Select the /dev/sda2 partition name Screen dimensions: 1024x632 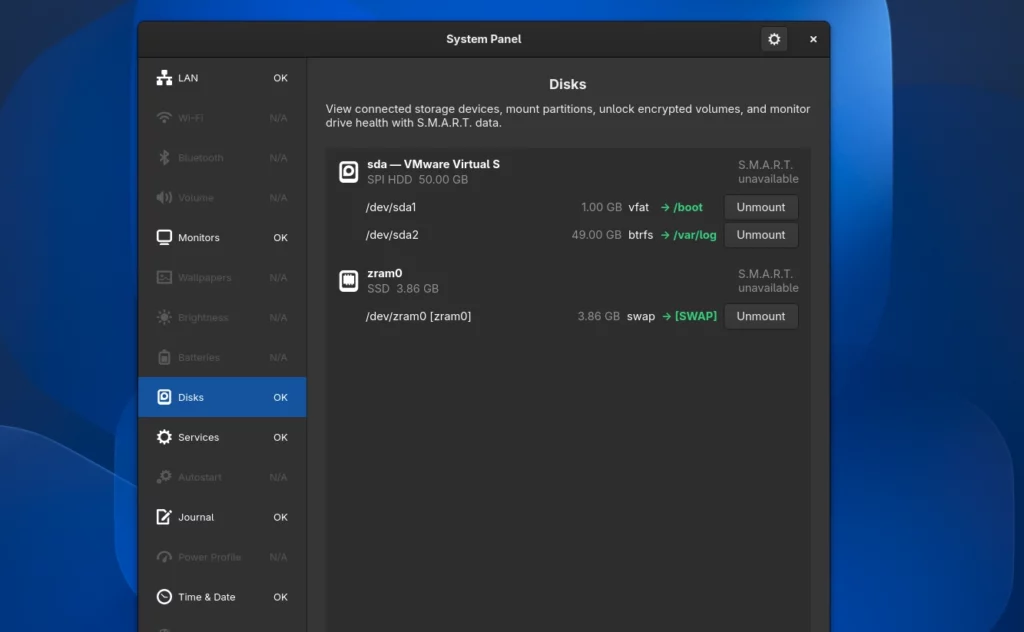point(392,235)
